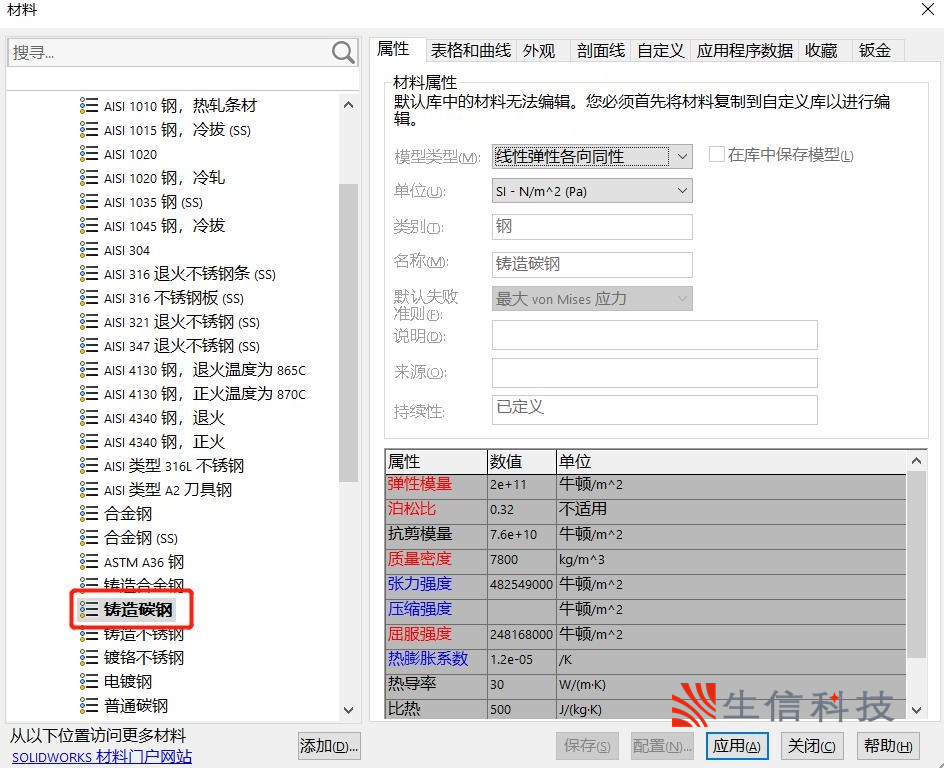Click properties table scroll up arrow
This screenshot has width=944, height=768.
916,461
